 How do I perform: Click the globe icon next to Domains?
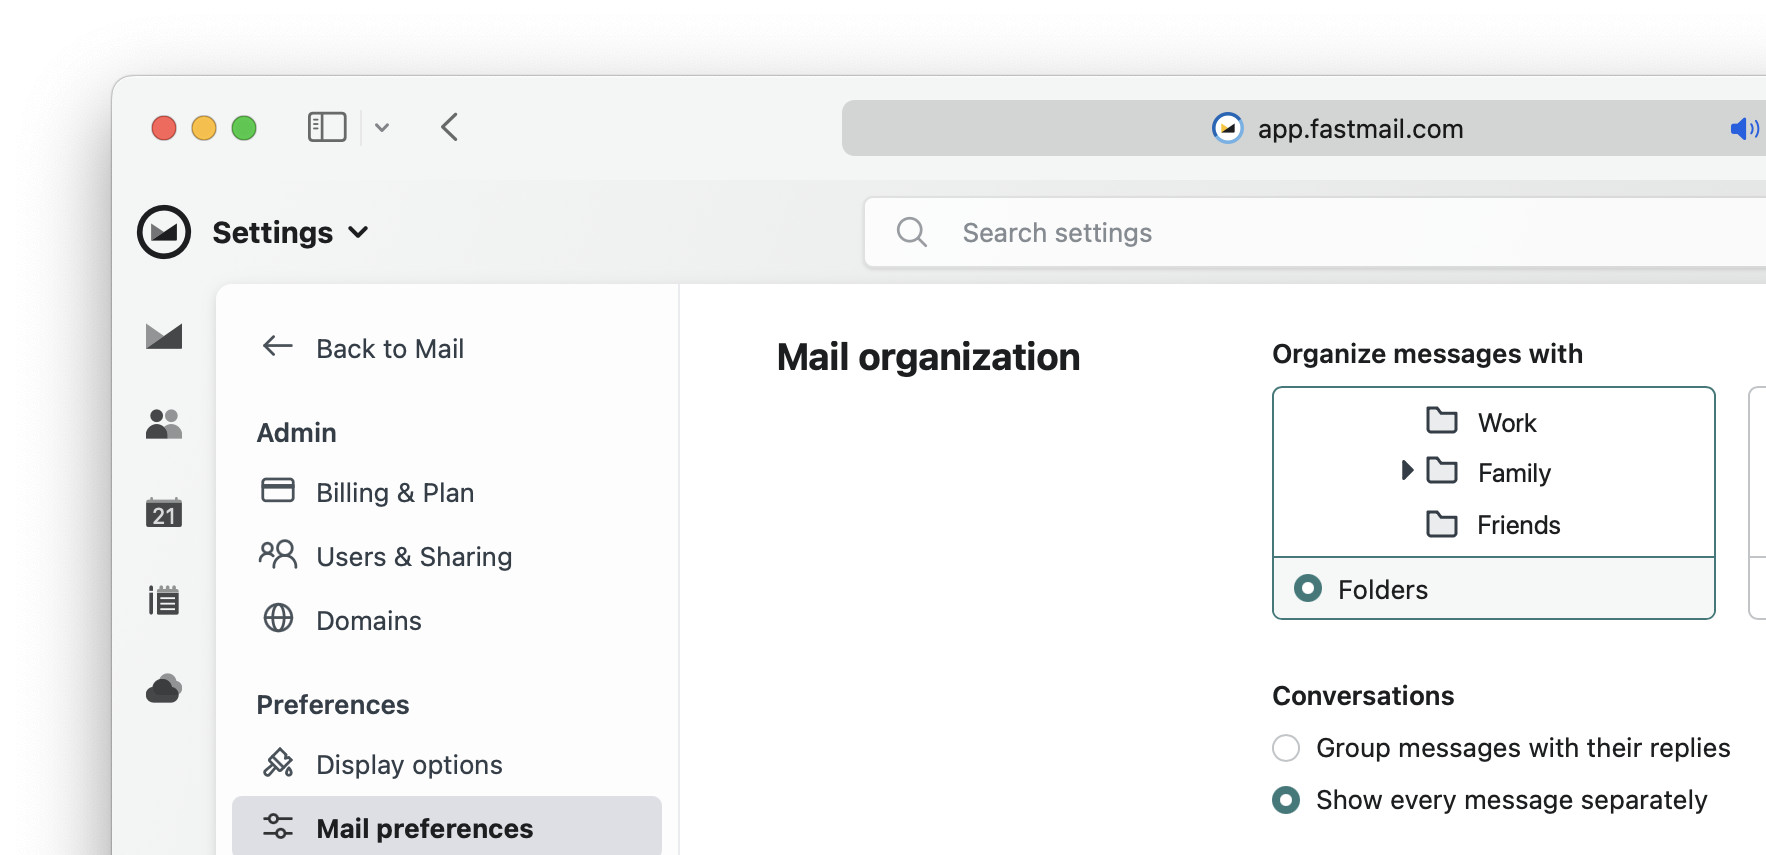(x=278, y=618)
